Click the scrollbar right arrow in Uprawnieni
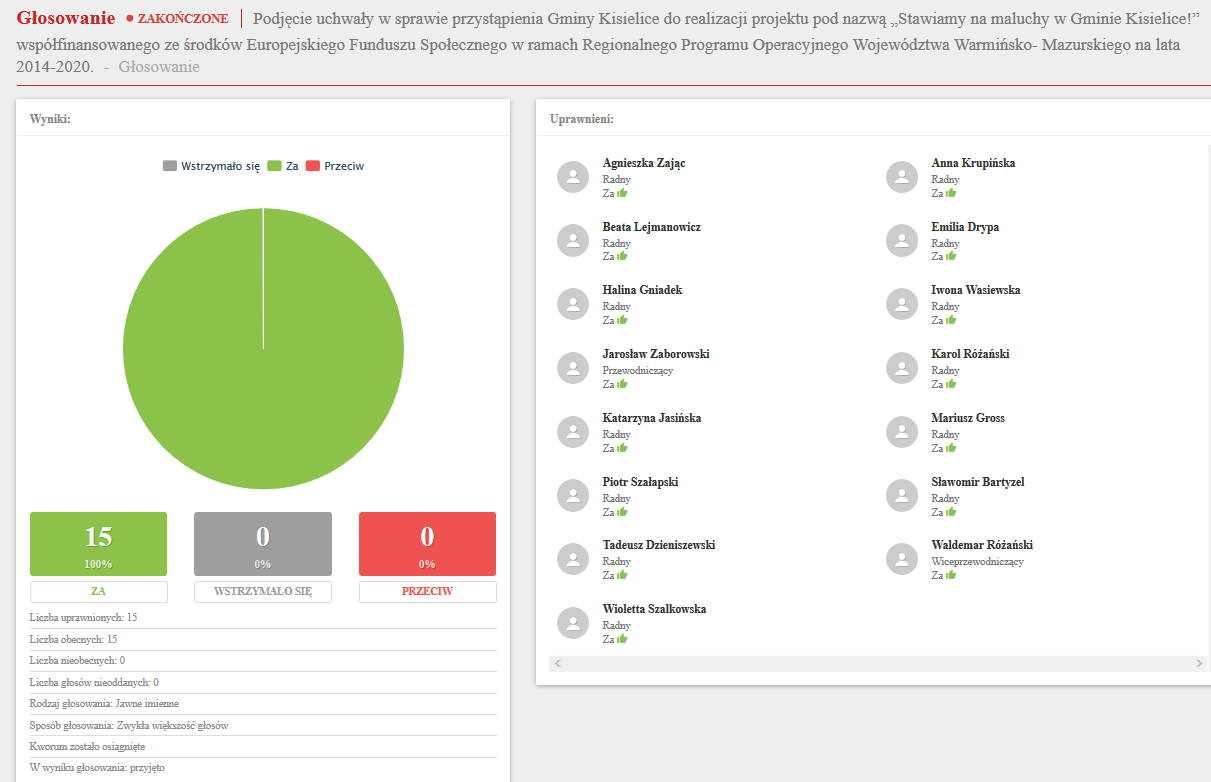Screen dimensions: 1211x782 coord(1199,664)
